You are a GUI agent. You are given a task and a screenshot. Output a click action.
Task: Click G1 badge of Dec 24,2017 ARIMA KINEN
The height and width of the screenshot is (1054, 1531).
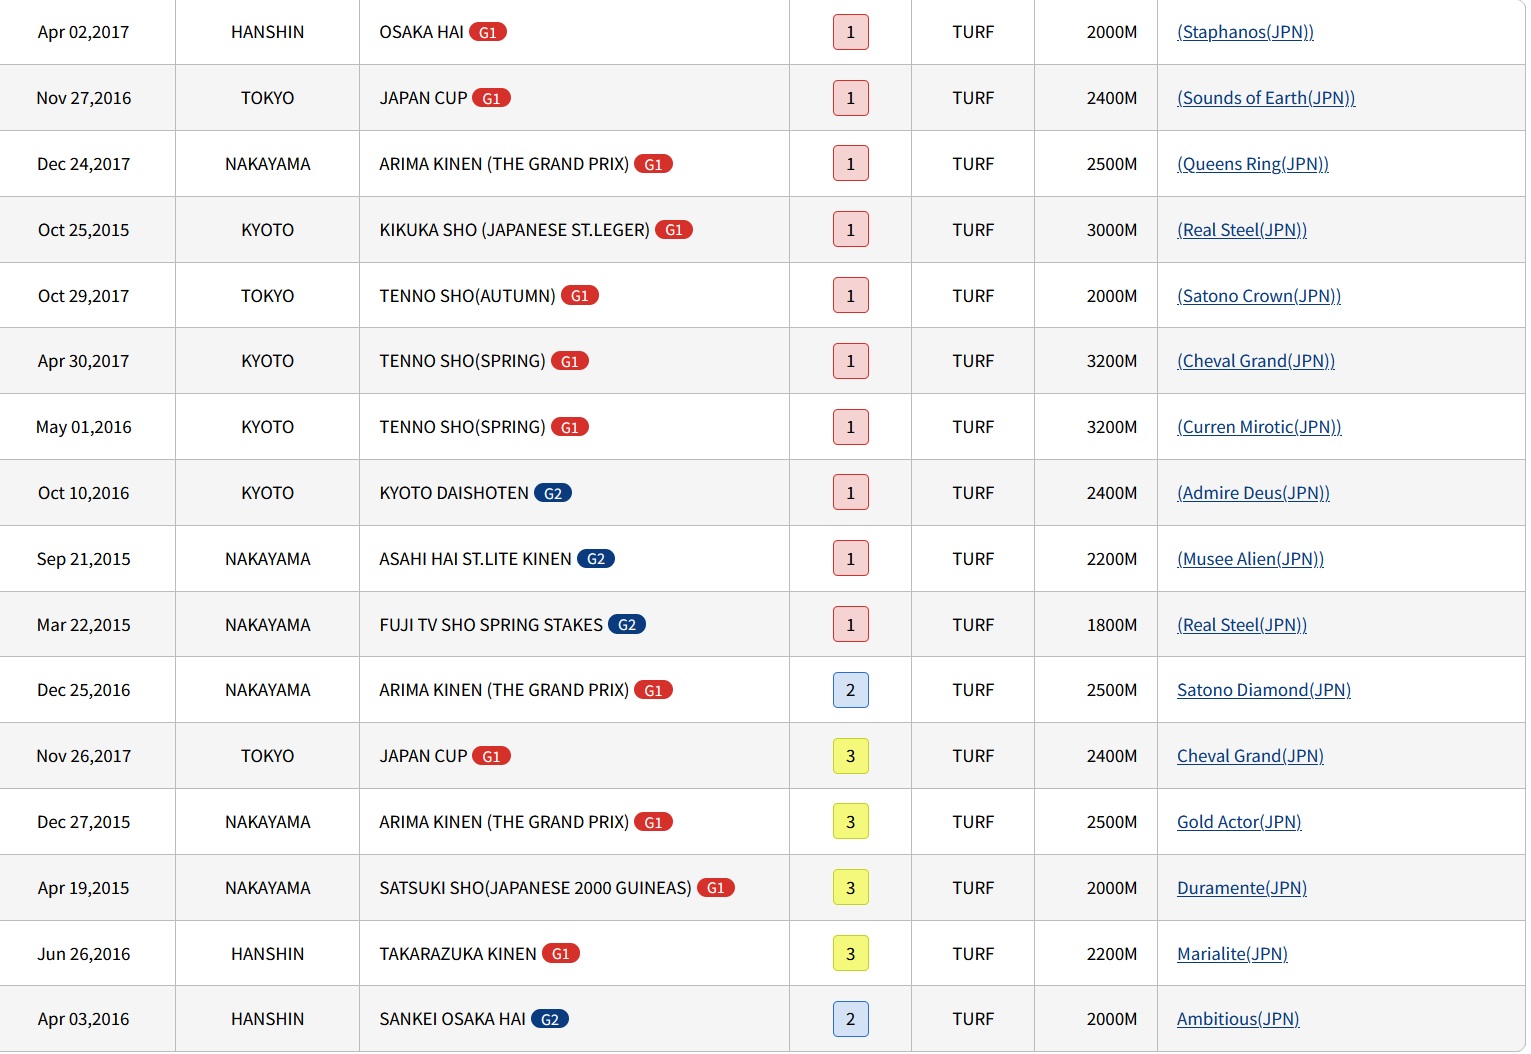(653, 164)
